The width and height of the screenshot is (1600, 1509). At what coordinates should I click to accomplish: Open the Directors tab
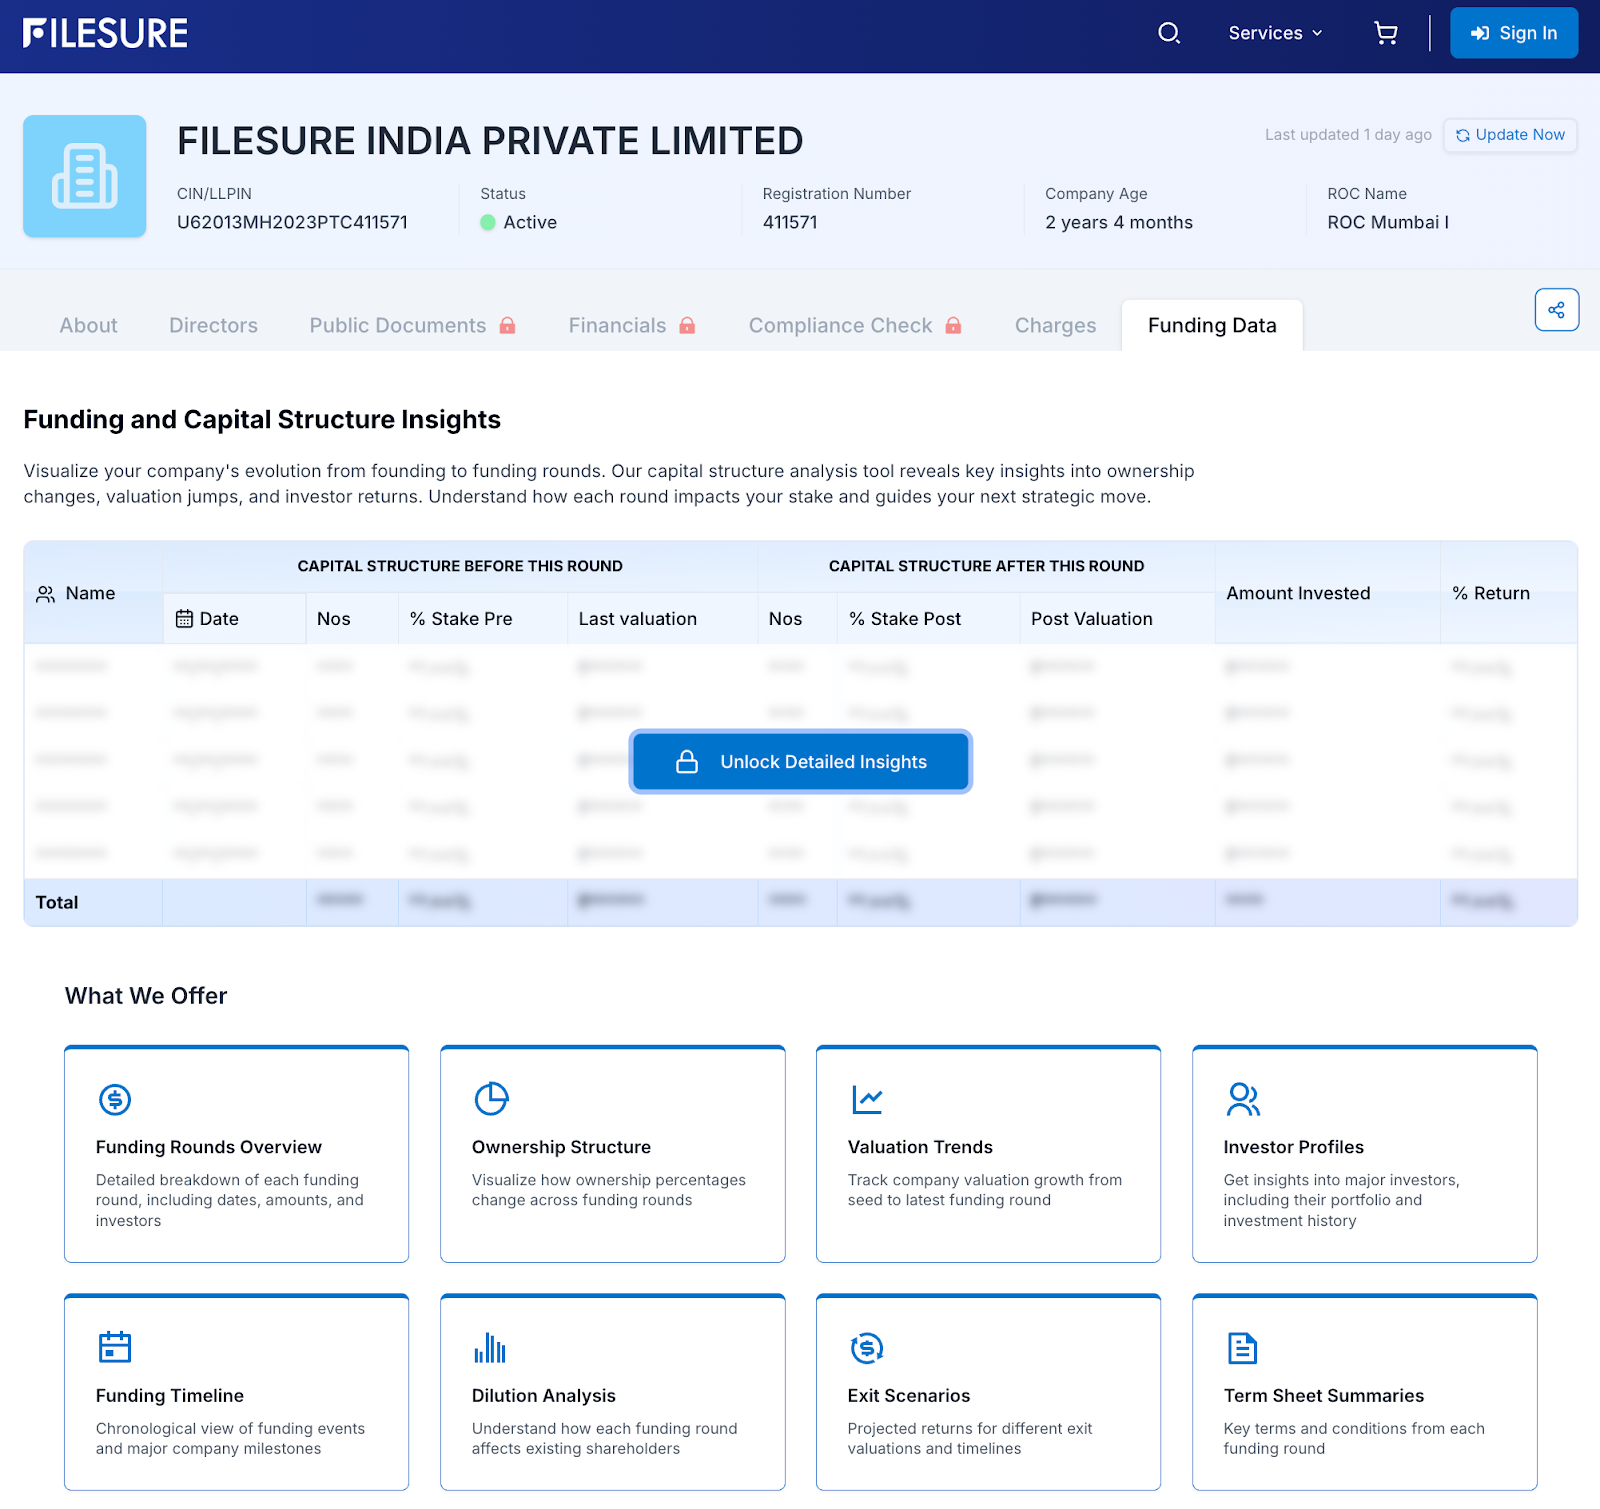pos(213,325)
